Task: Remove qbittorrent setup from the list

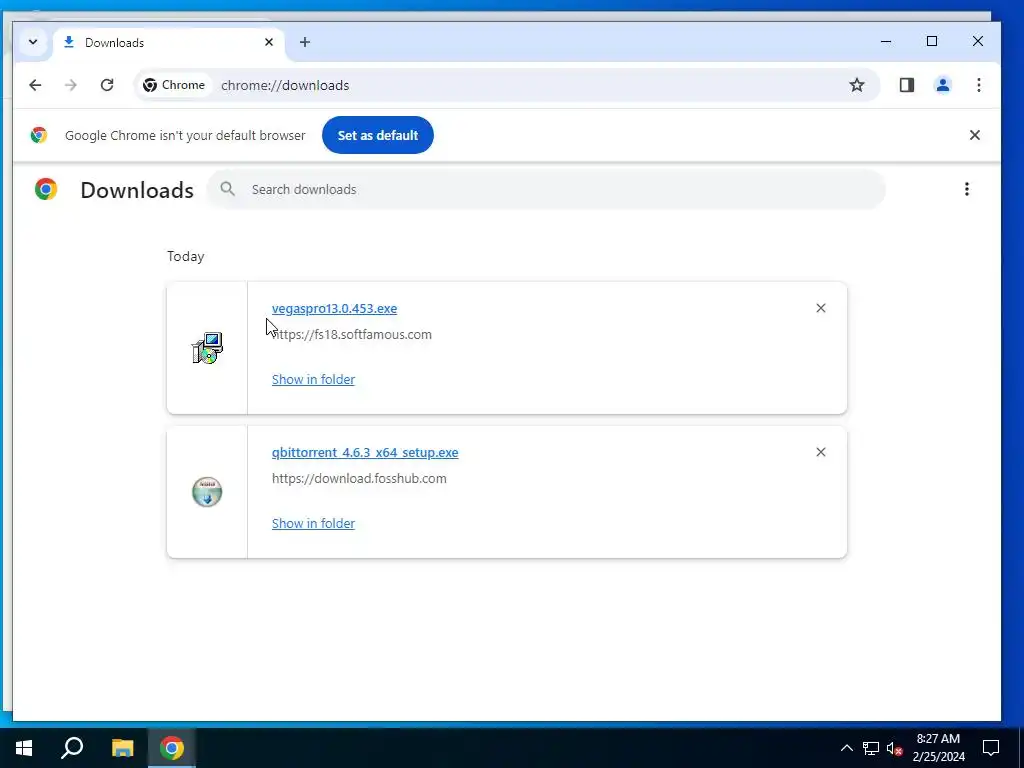Action: pyautogui.click(x=821, y=452)
